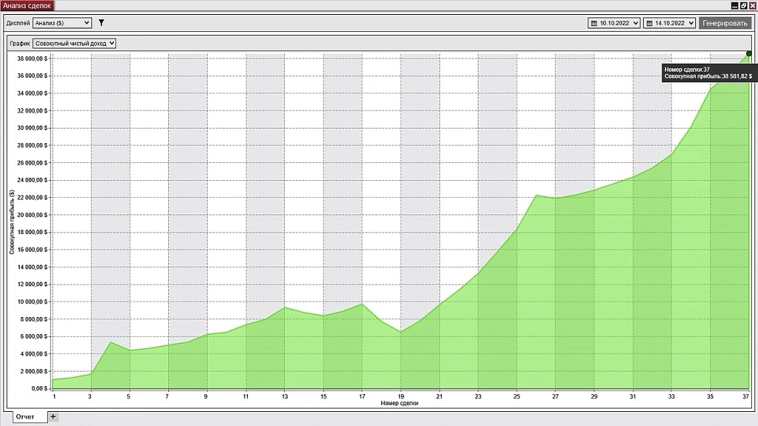Viewport: 758px width, 426px height.
Task: Open the start date 10.10.2022 dropdown arrow
Action: (635, 22)
